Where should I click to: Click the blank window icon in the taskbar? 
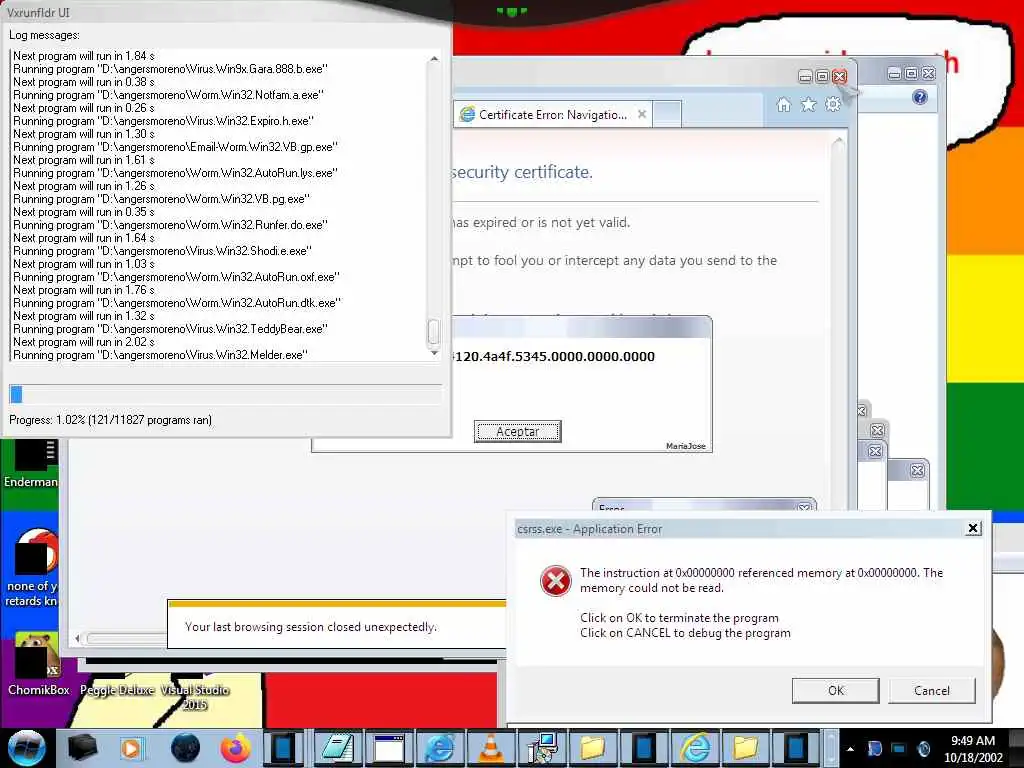click(389, 748)
